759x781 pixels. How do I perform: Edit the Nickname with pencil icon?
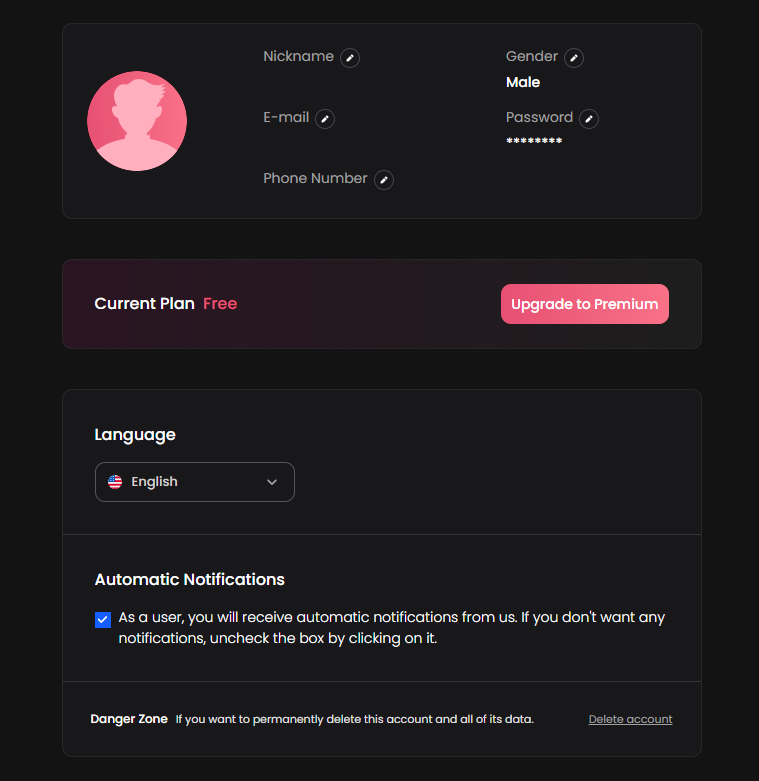[x=350, y=58]
